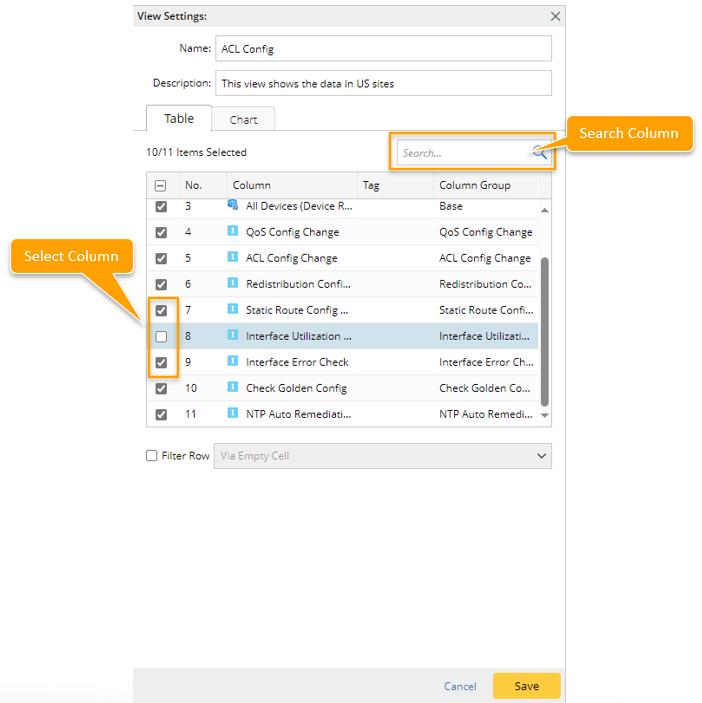Select the Table tab
This screenshot has width=702, height=703.
(x=179, y=119)
